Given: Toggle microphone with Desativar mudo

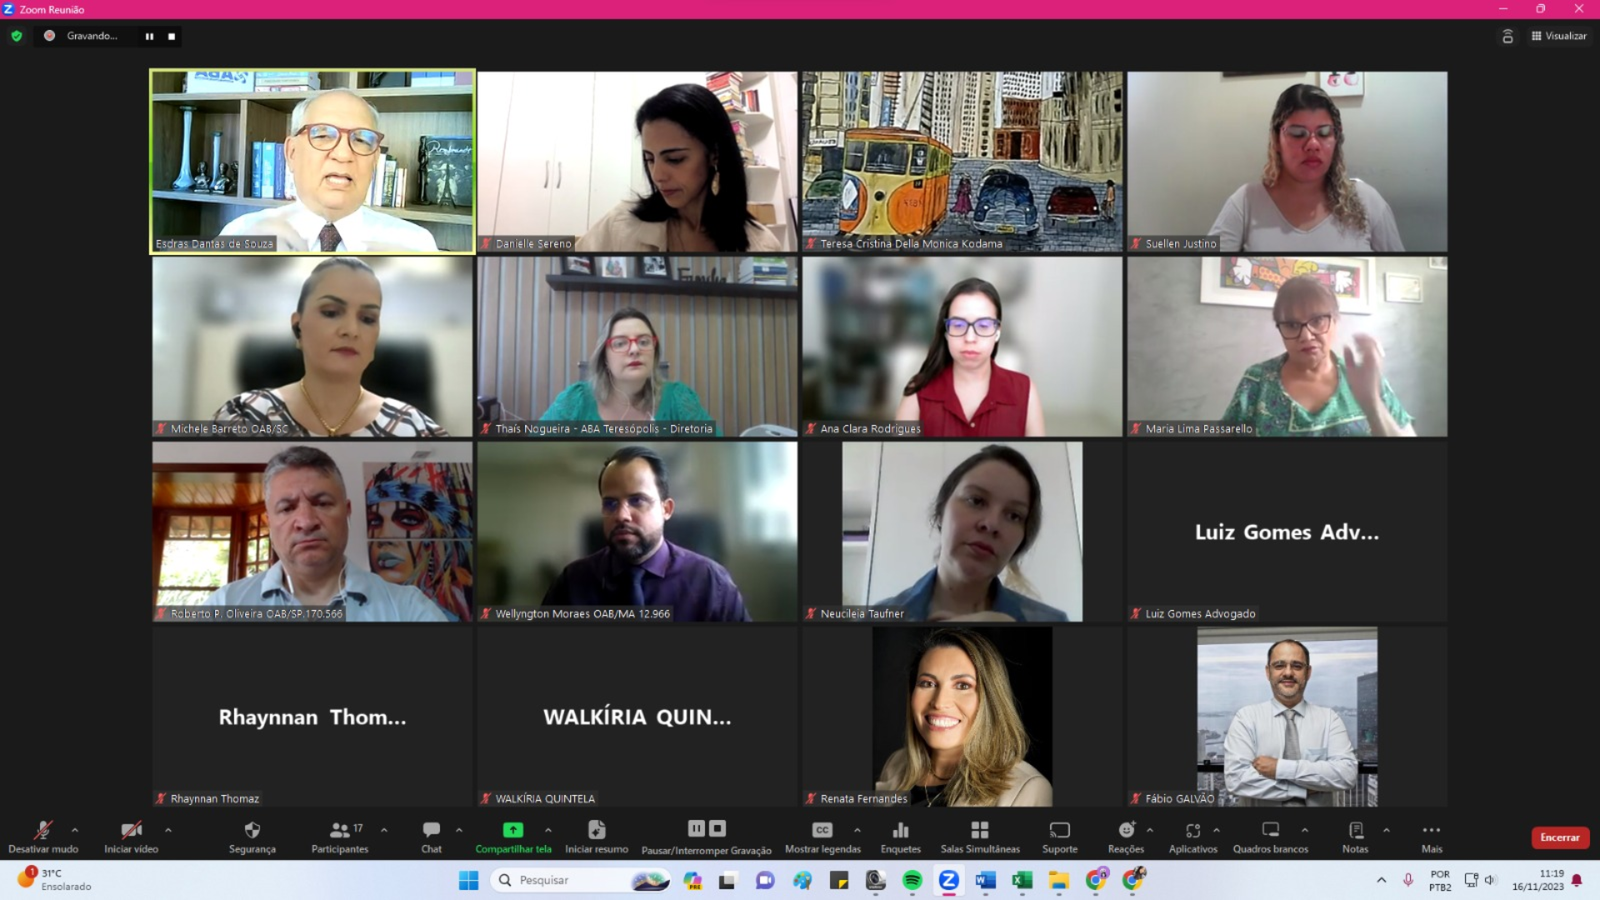Looking at the screenshot, I should coord(43,836).
